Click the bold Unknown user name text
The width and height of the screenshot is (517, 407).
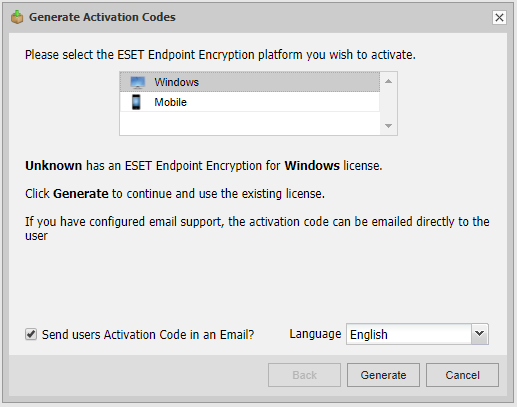click(54, 166)
